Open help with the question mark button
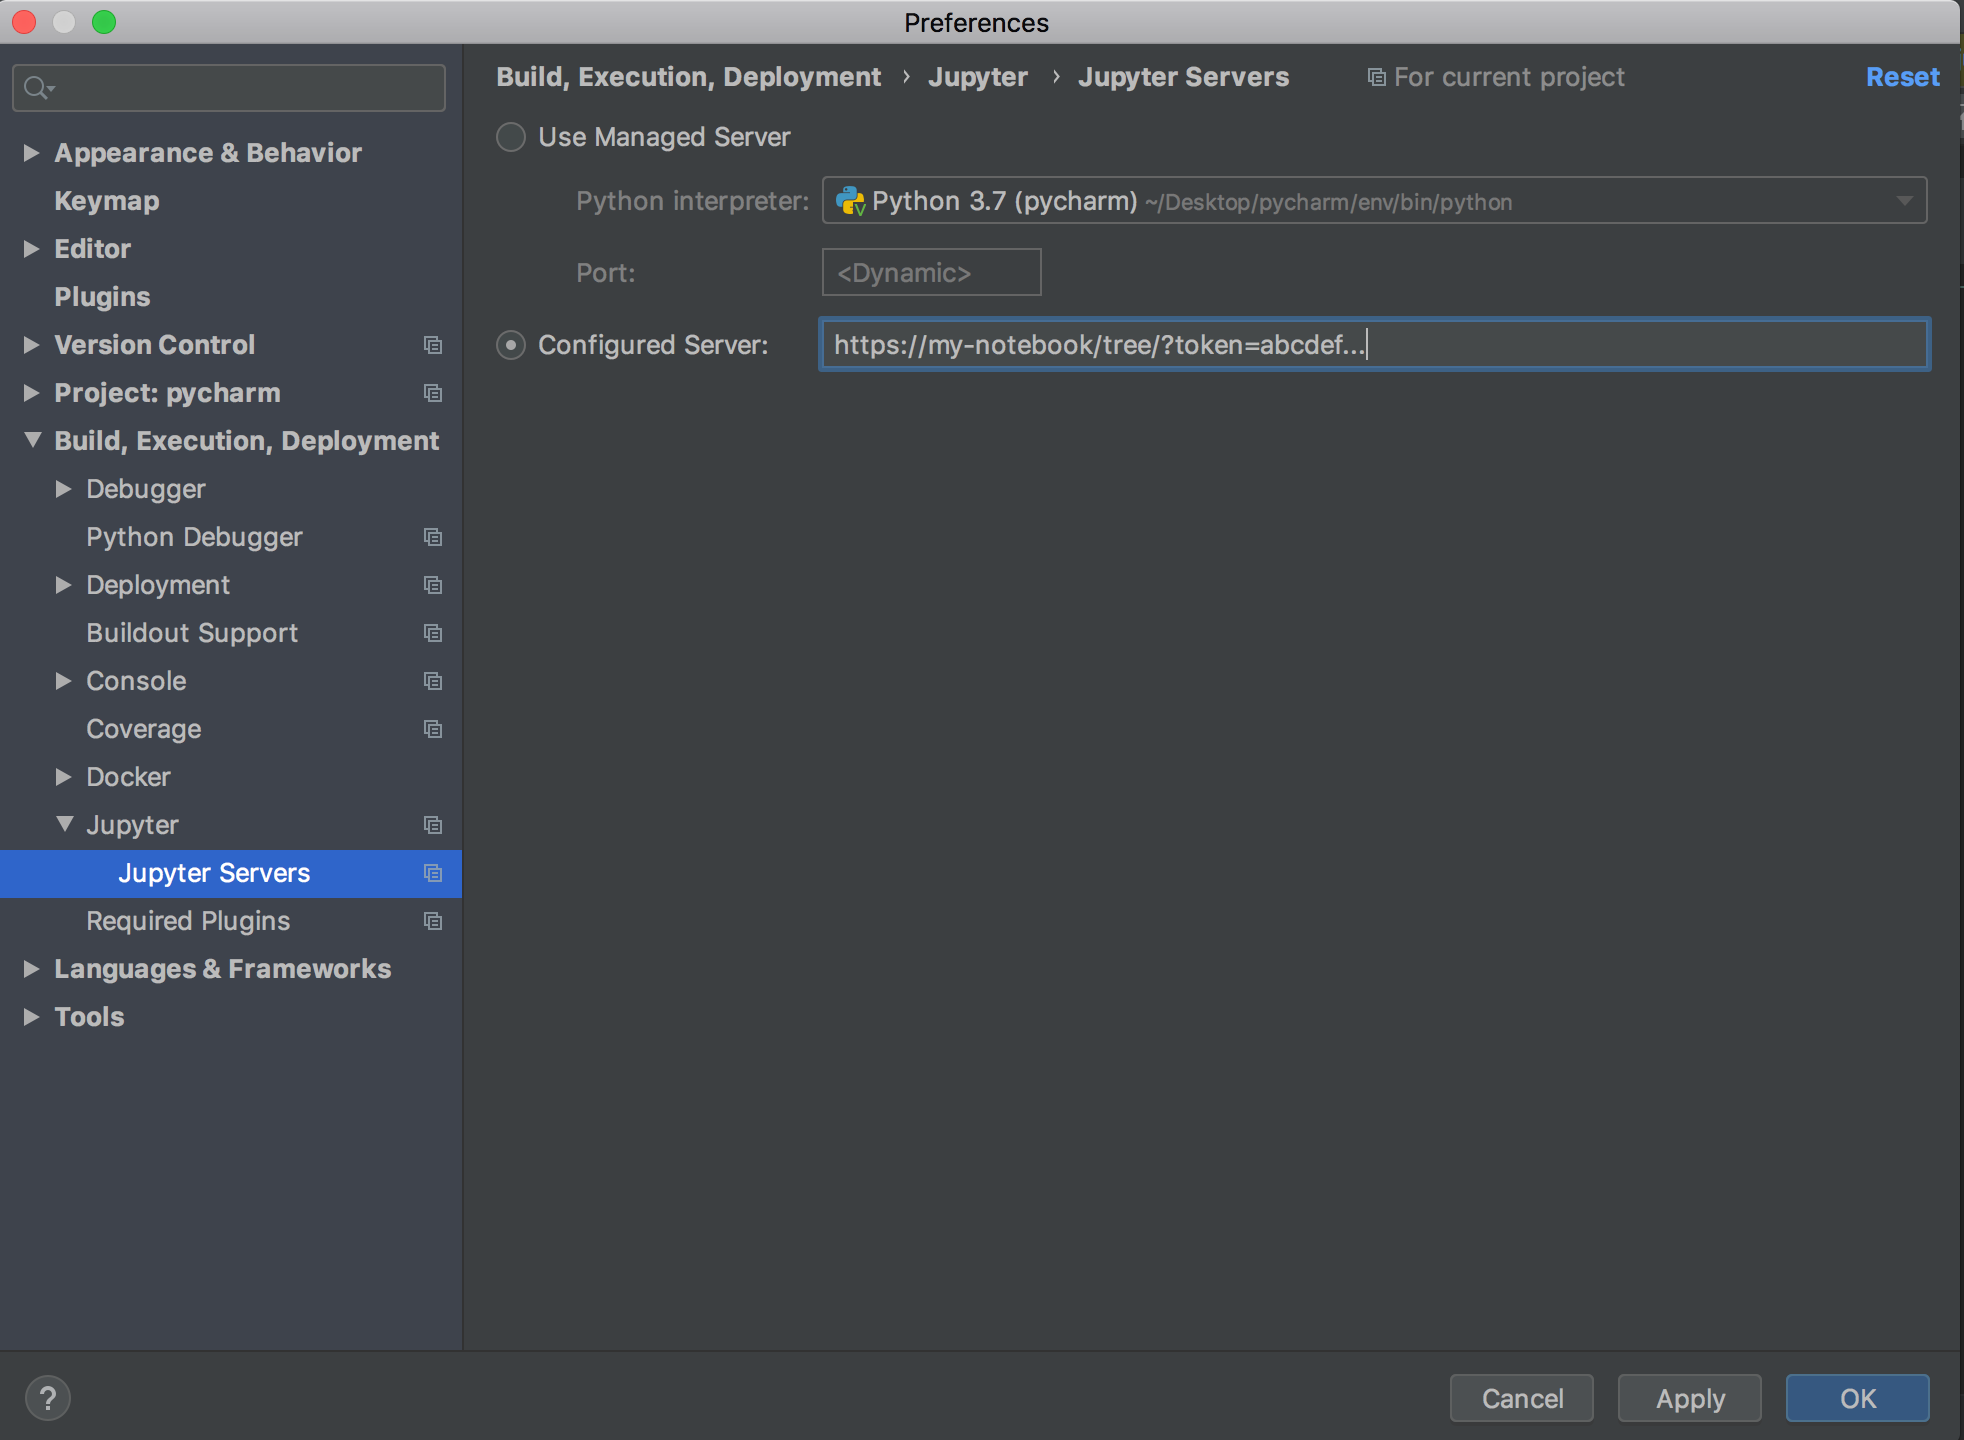This screenshot has width=1964, height=1440. [47, 1398]
